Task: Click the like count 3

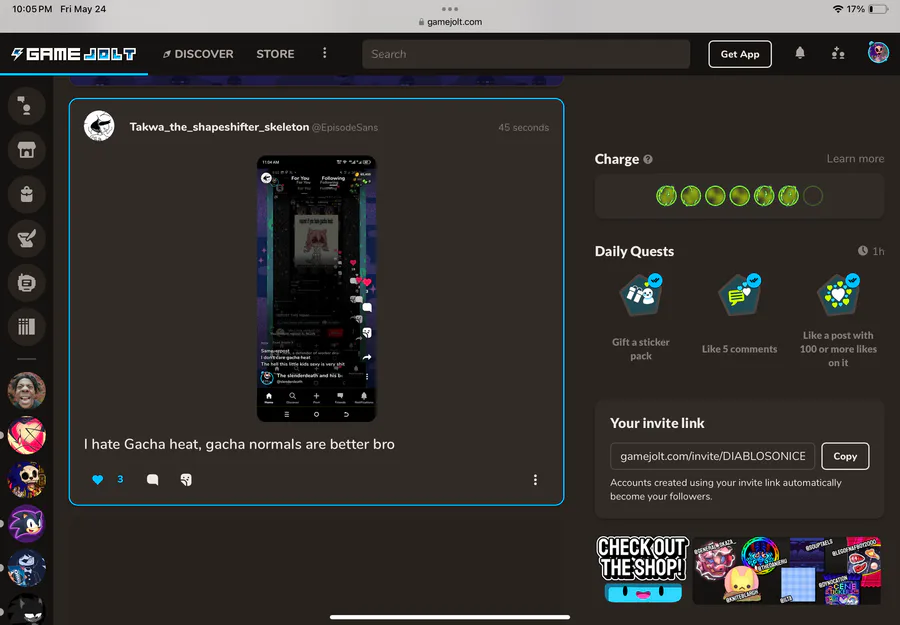Action: coord(120,479)
